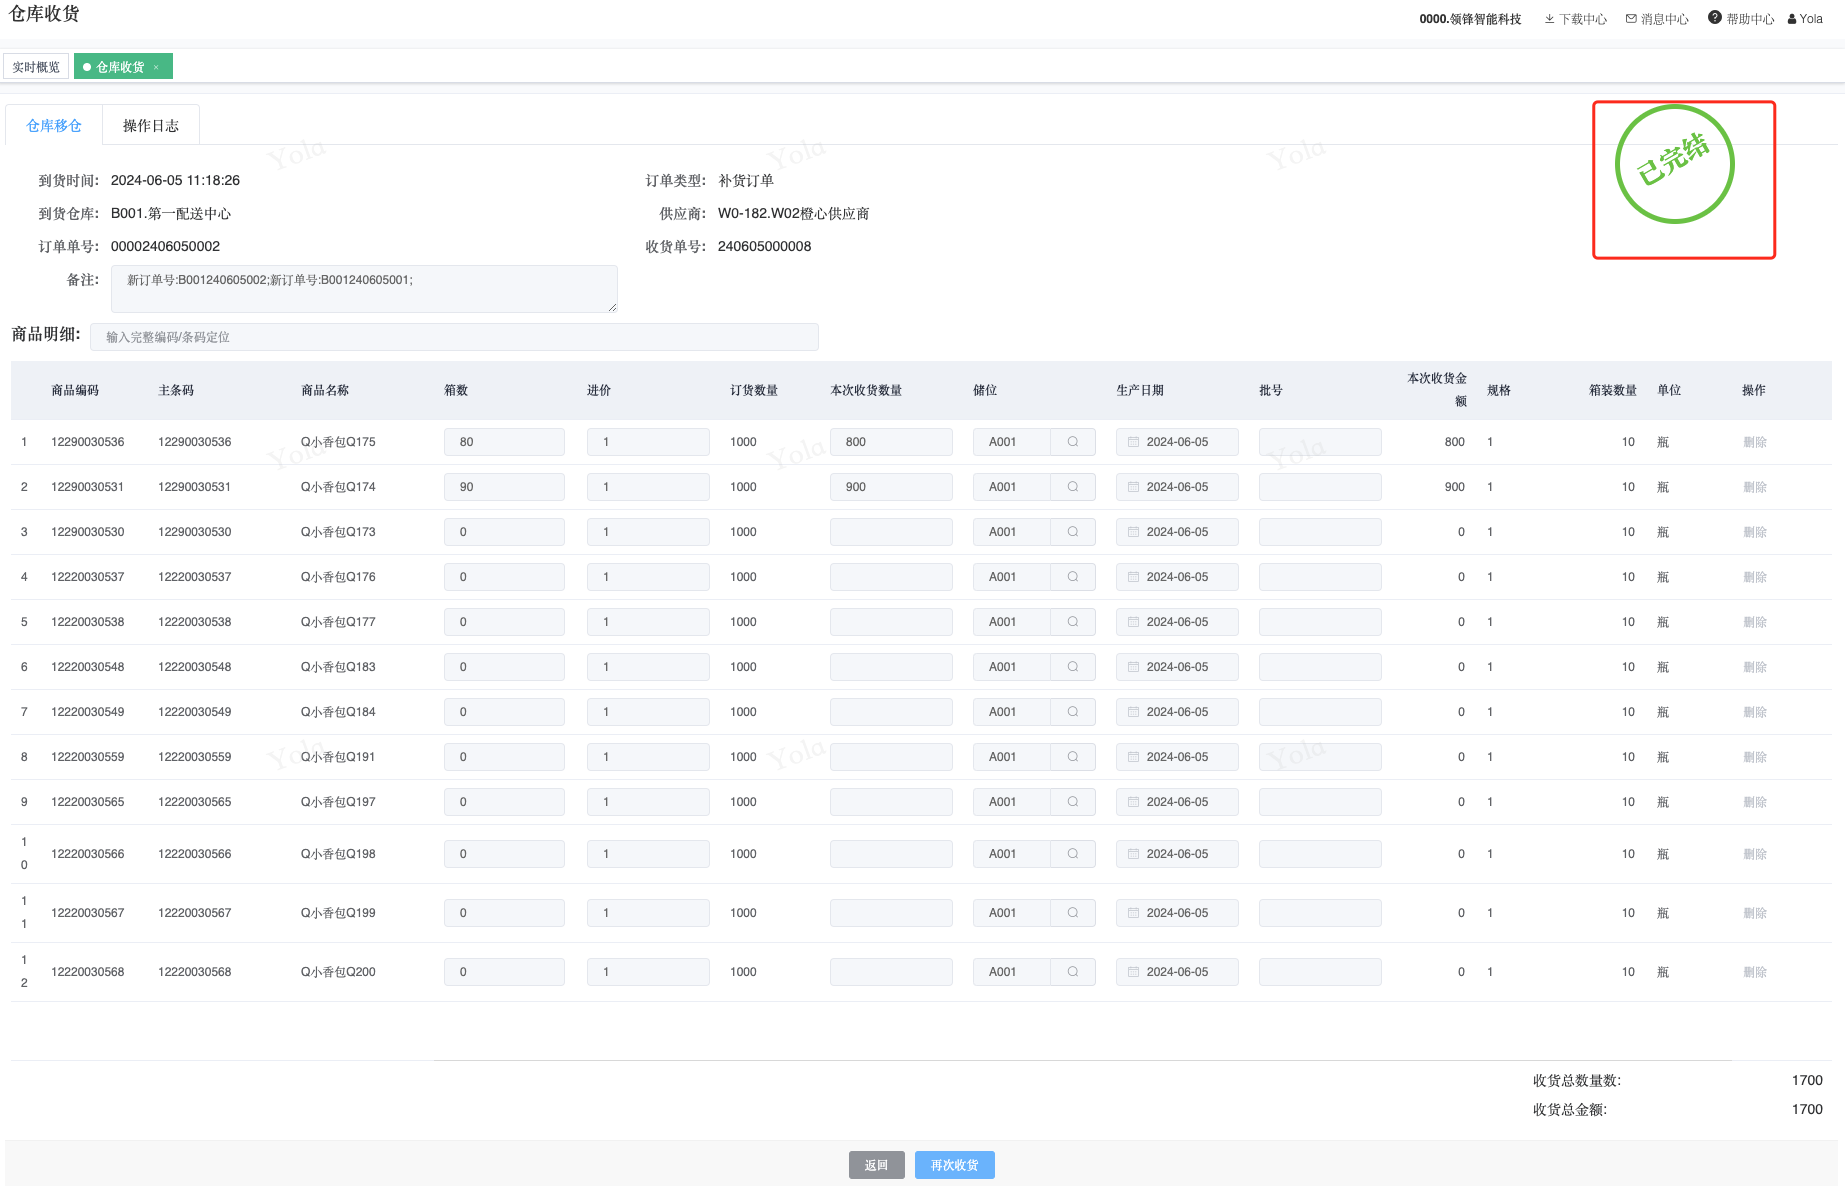Click storage location search icon for Q小香包Q176
The height and width of the screenshot is (1186, 1845).
[1073, 577]
